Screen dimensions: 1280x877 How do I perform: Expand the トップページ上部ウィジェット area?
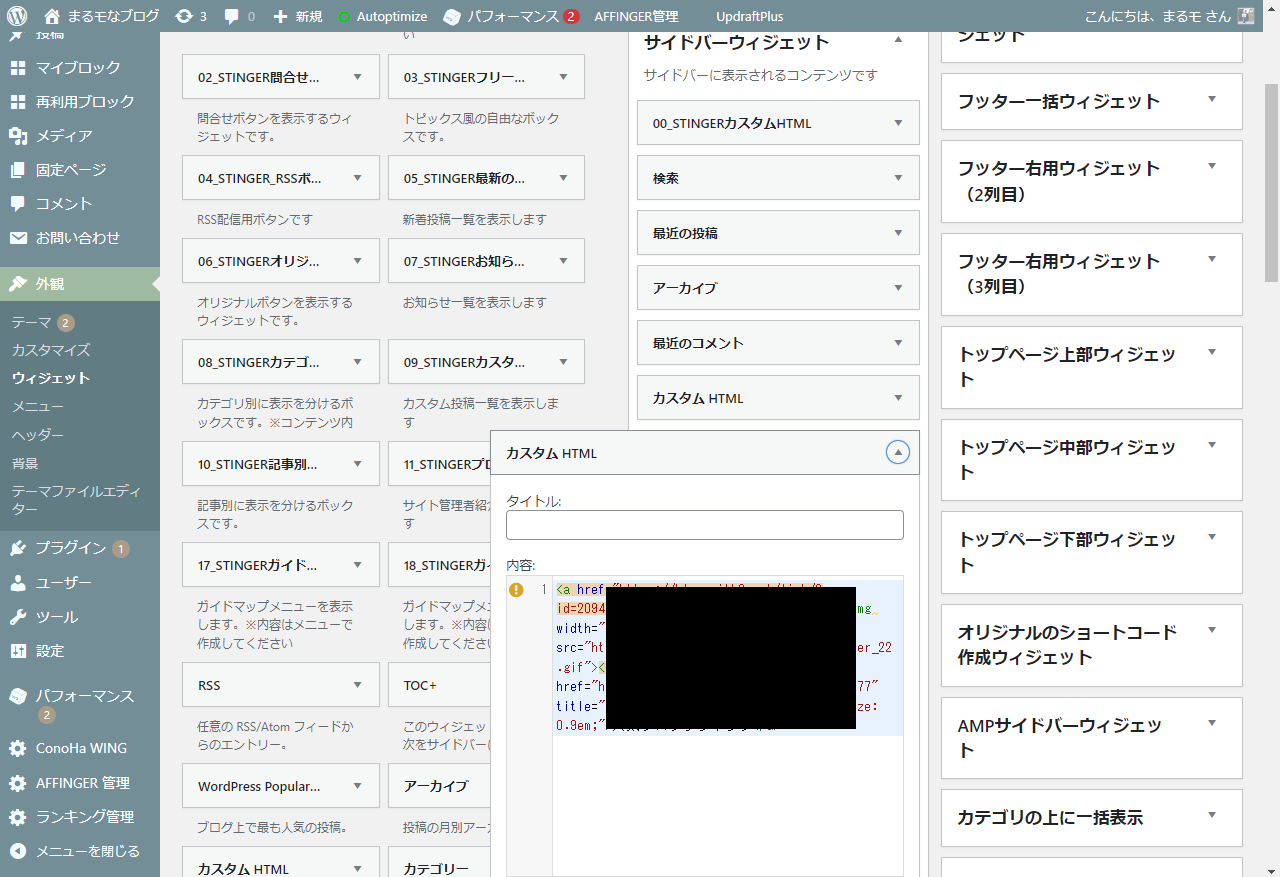pos(1212,352)
